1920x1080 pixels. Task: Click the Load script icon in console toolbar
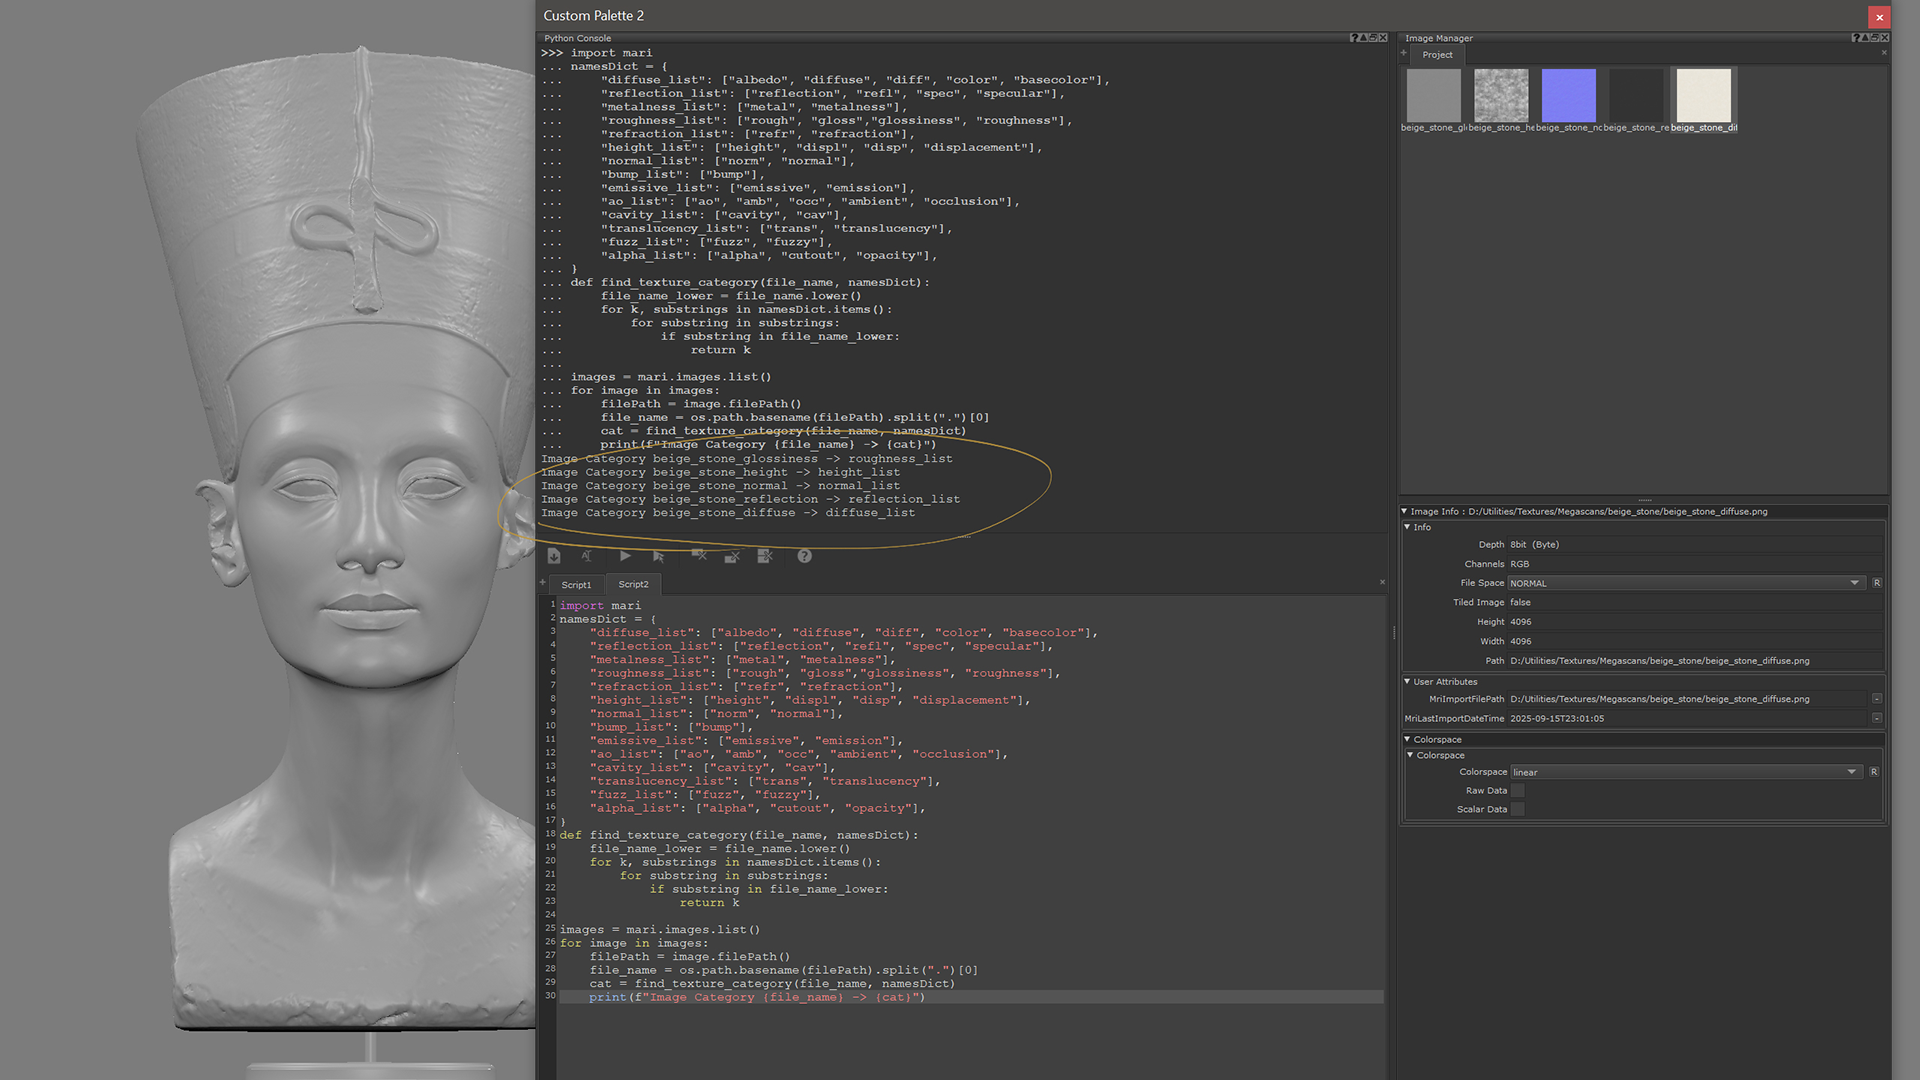point(554,556)
